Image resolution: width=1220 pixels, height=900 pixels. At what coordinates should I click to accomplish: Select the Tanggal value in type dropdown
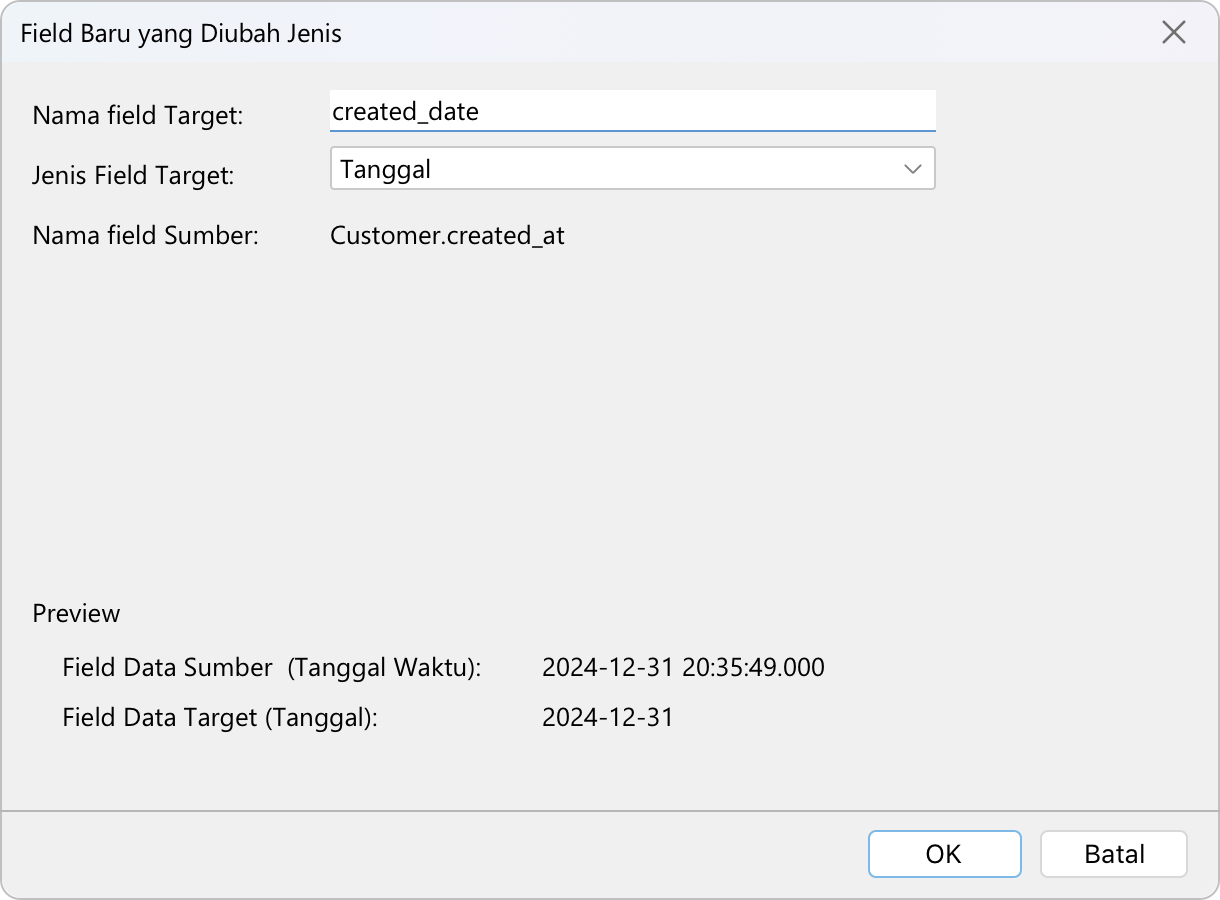386,169
